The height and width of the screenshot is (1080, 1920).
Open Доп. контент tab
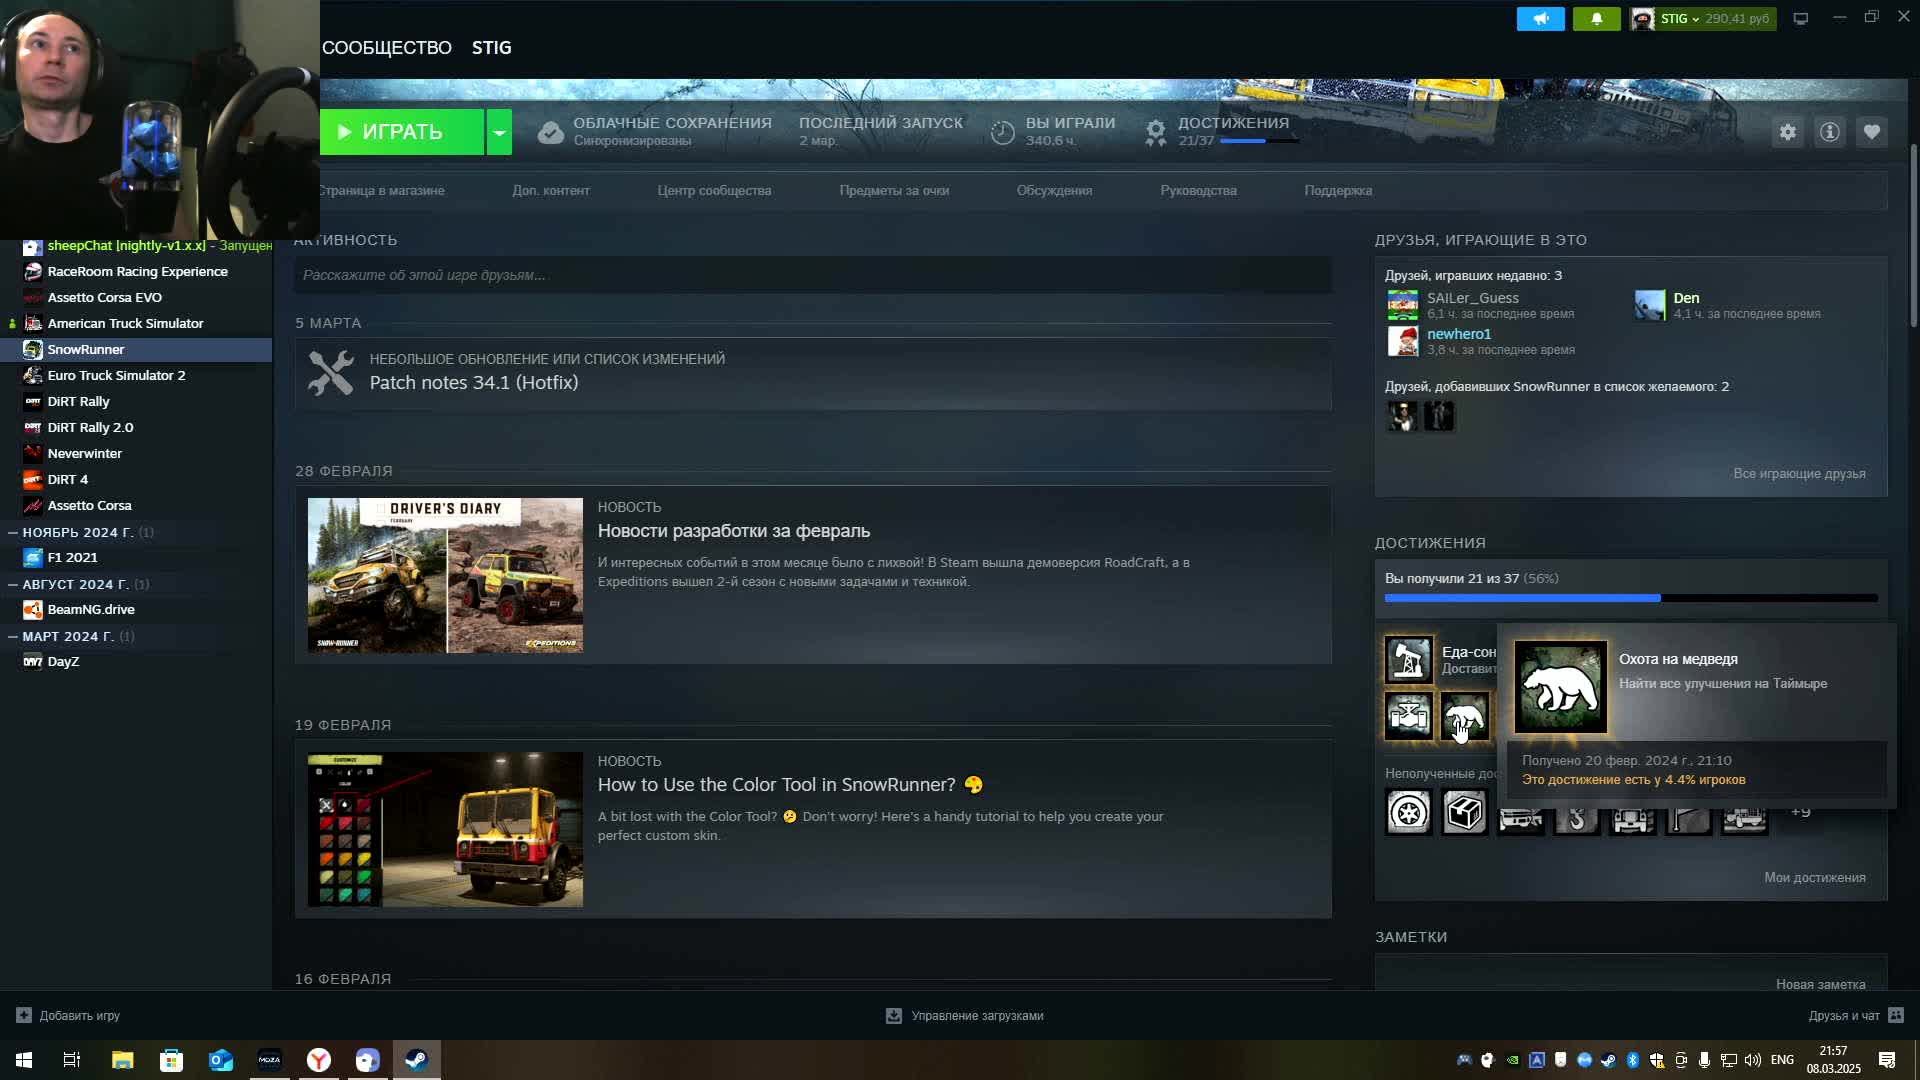click(551, 190)
